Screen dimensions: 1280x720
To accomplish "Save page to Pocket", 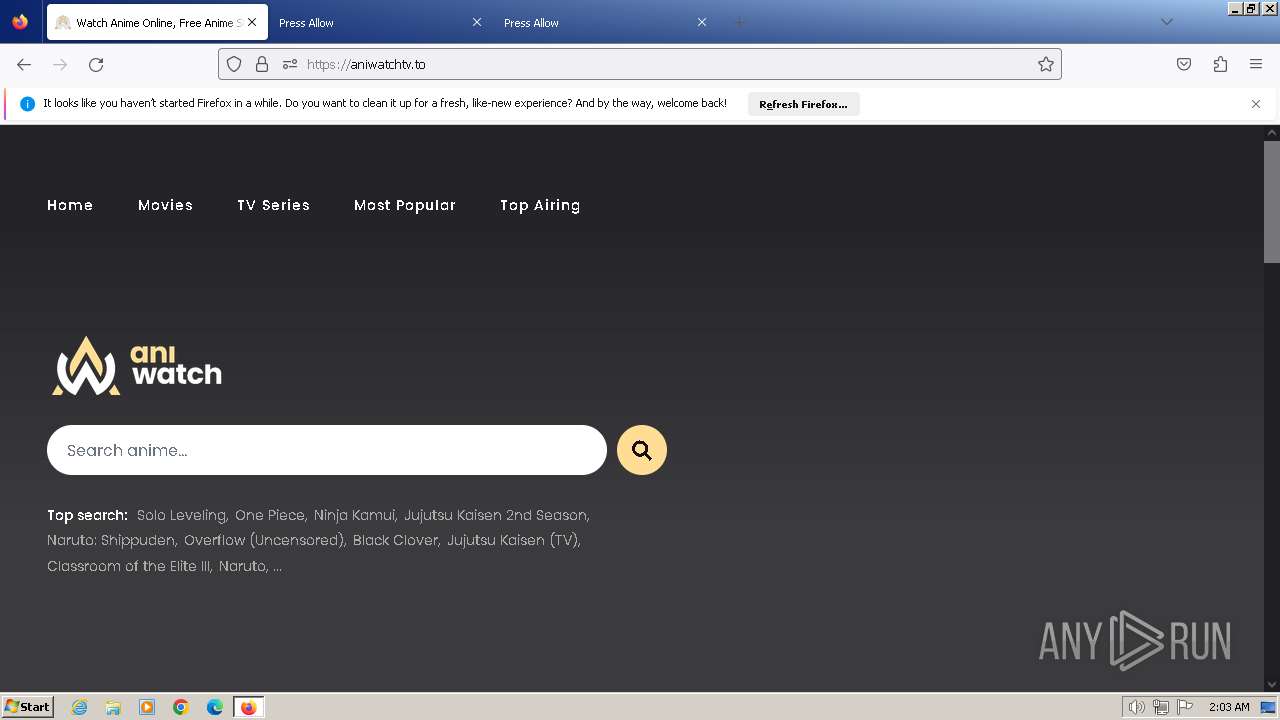I will [x=1184, y=64].
